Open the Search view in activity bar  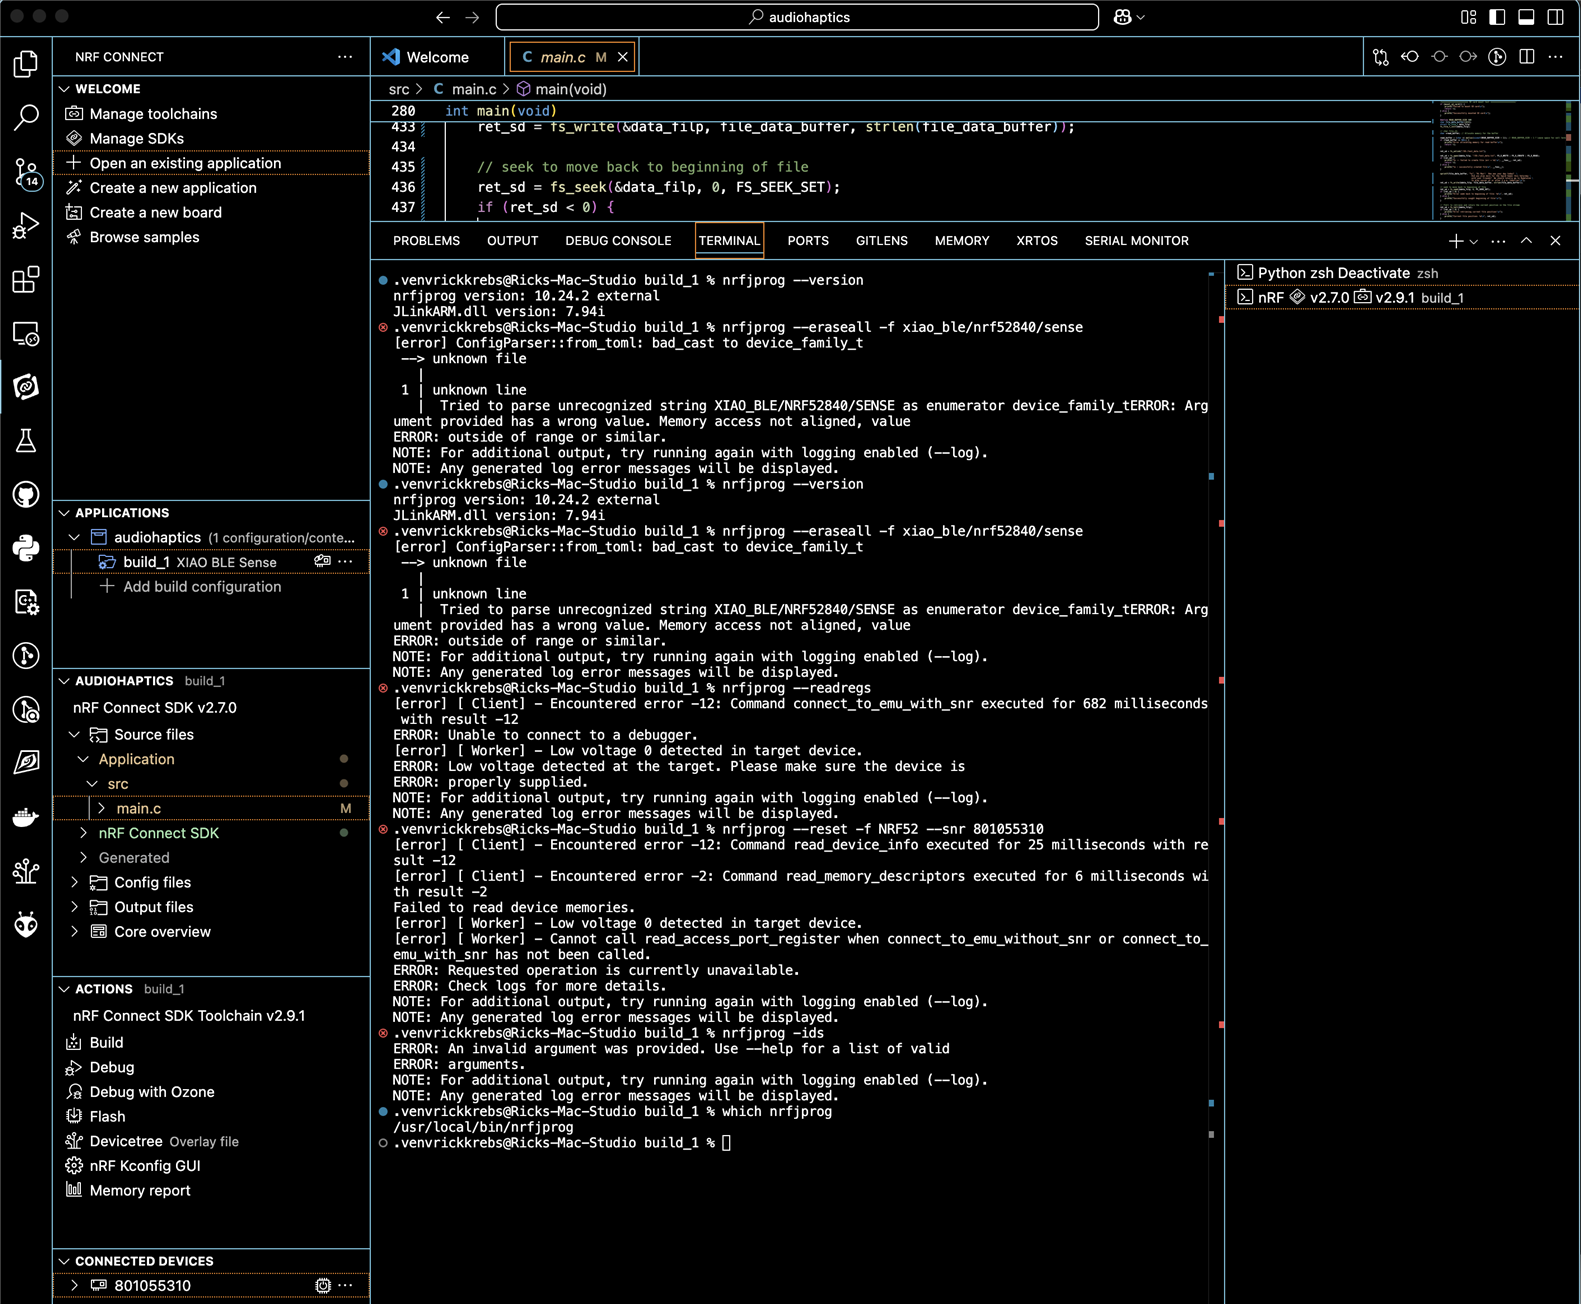(26, 118)
